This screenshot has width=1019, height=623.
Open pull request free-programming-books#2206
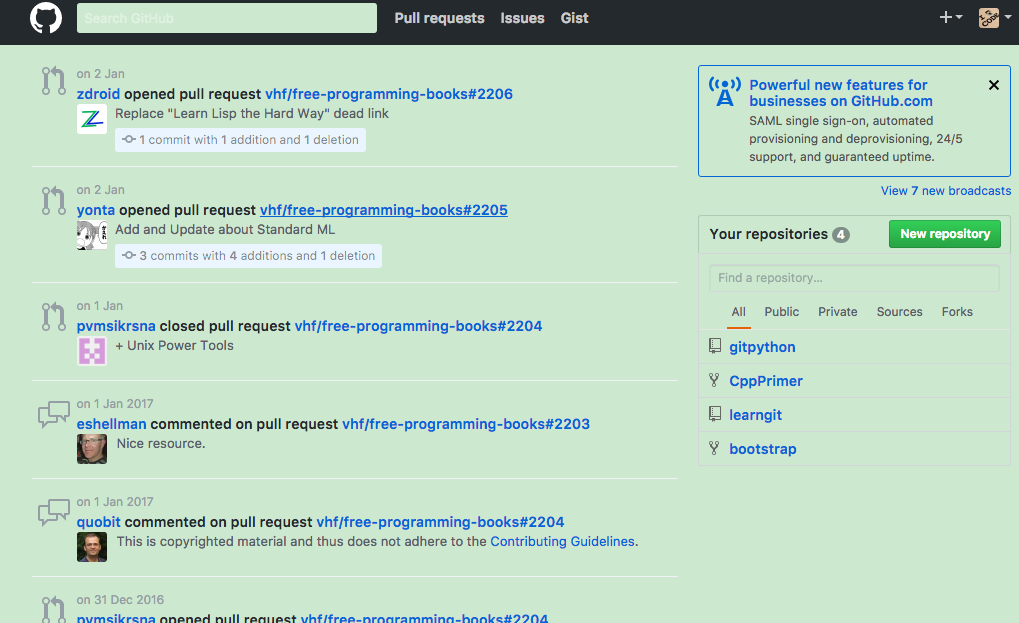point(389,94)
